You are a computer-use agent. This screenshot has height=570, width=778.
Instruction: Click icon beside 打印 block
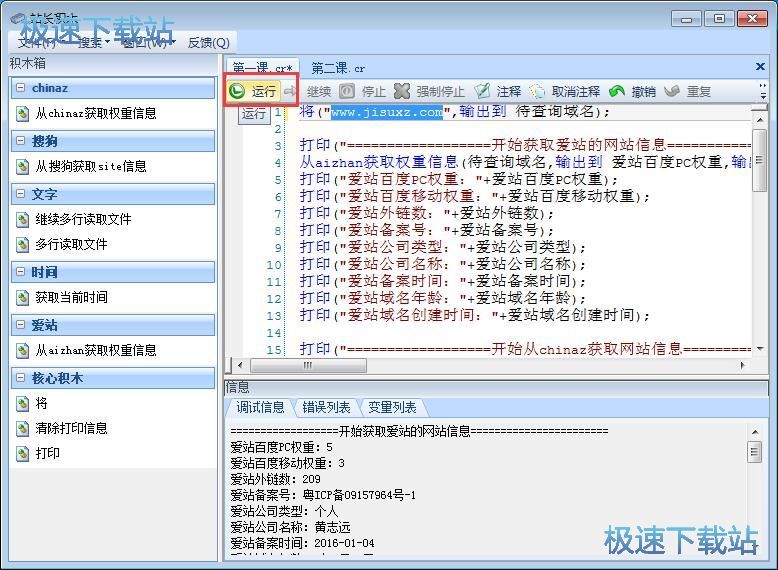[22, 453]
